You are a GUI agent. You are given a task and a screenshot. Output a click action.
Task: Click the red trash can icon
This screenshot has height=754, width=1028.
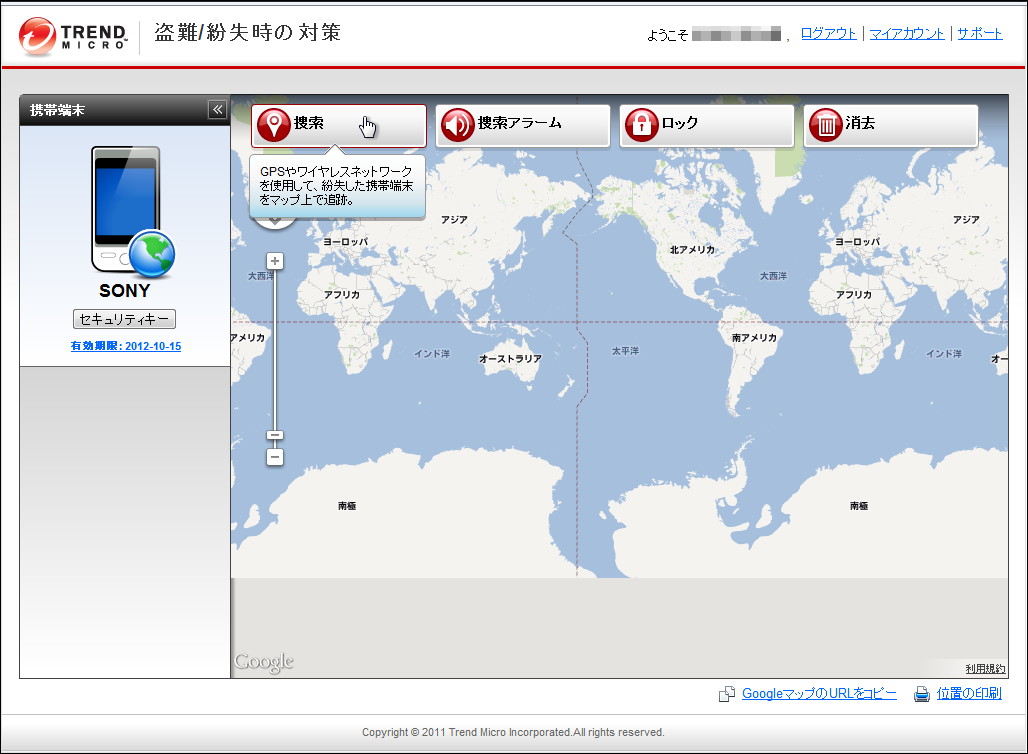825,125
